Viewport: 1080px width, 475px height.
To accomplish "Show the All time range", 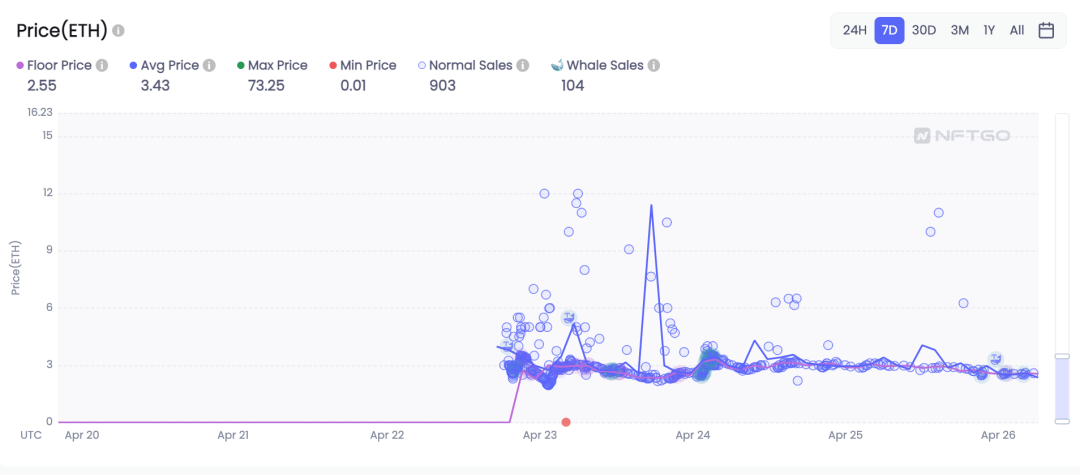I will [1017, 30].
